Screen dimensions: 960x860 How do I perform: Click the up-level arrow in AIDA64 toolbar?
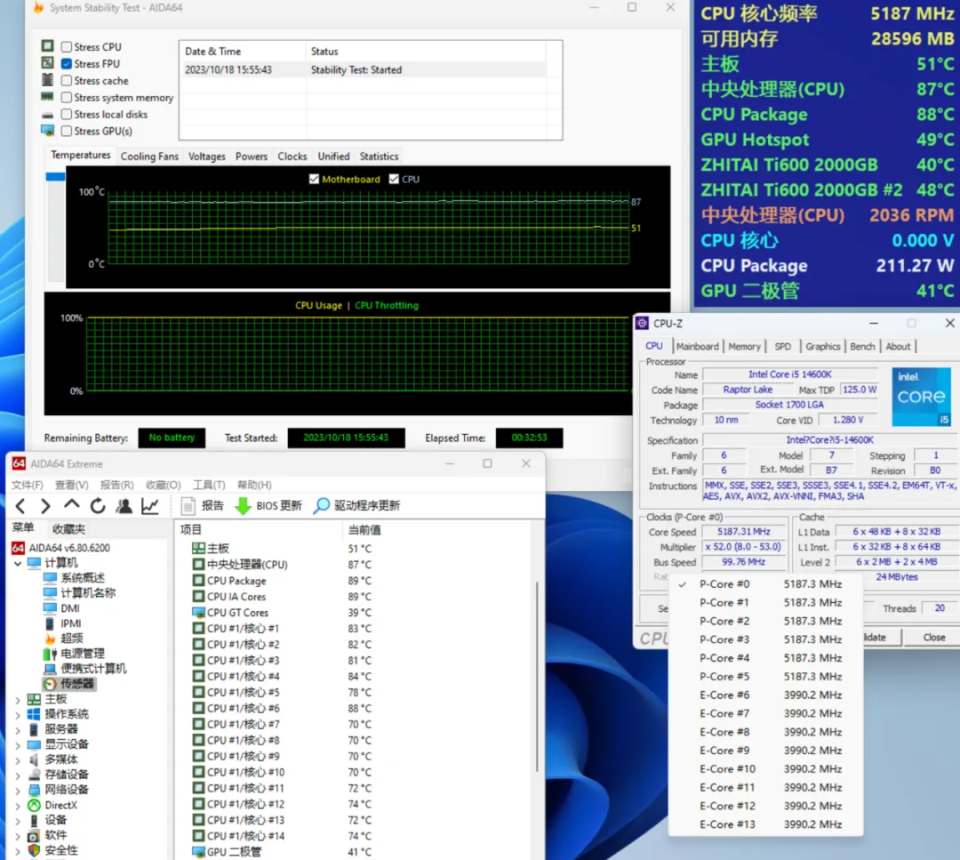[72, 505]
